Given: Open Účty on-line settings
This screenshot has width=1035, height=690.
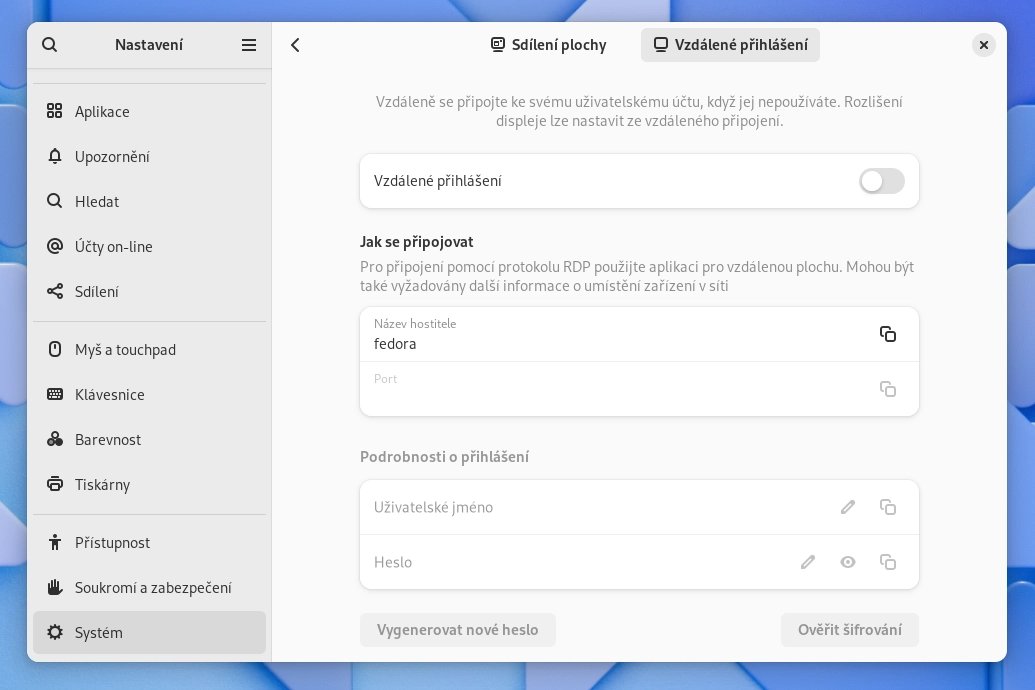Looking at the screenshot, I should tap(149, 246).
